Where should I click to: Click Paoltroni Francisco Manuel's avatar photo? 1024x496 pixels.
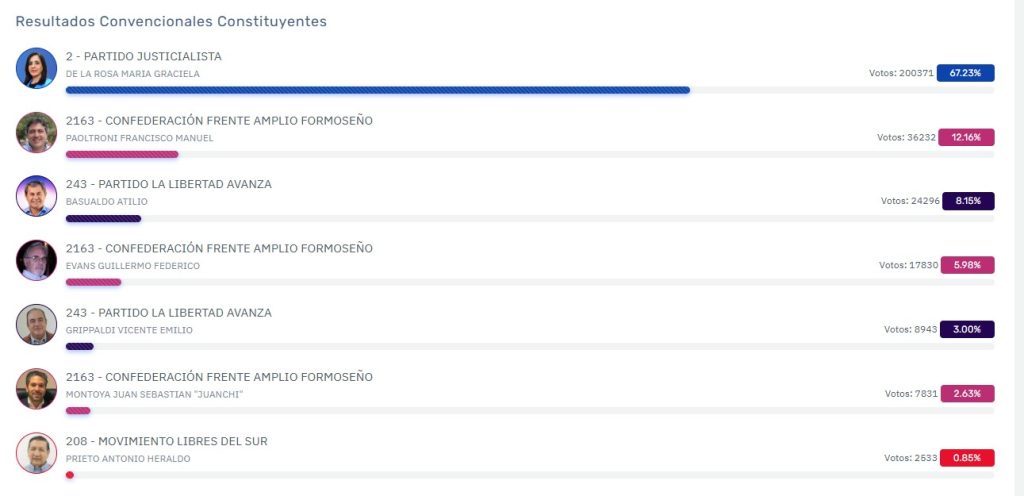[x=37, y=132]
